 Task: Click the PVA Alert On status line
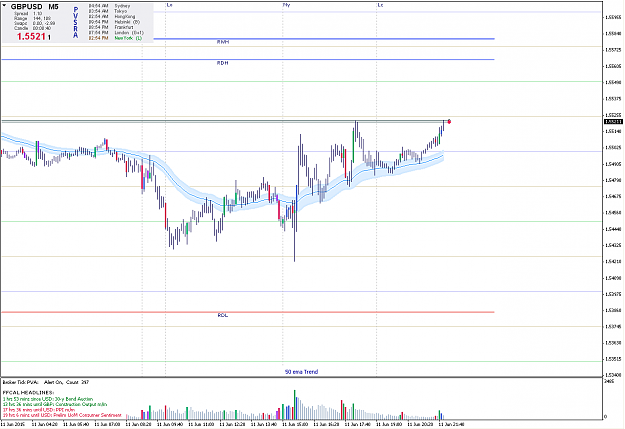click(x=45, y=382)
